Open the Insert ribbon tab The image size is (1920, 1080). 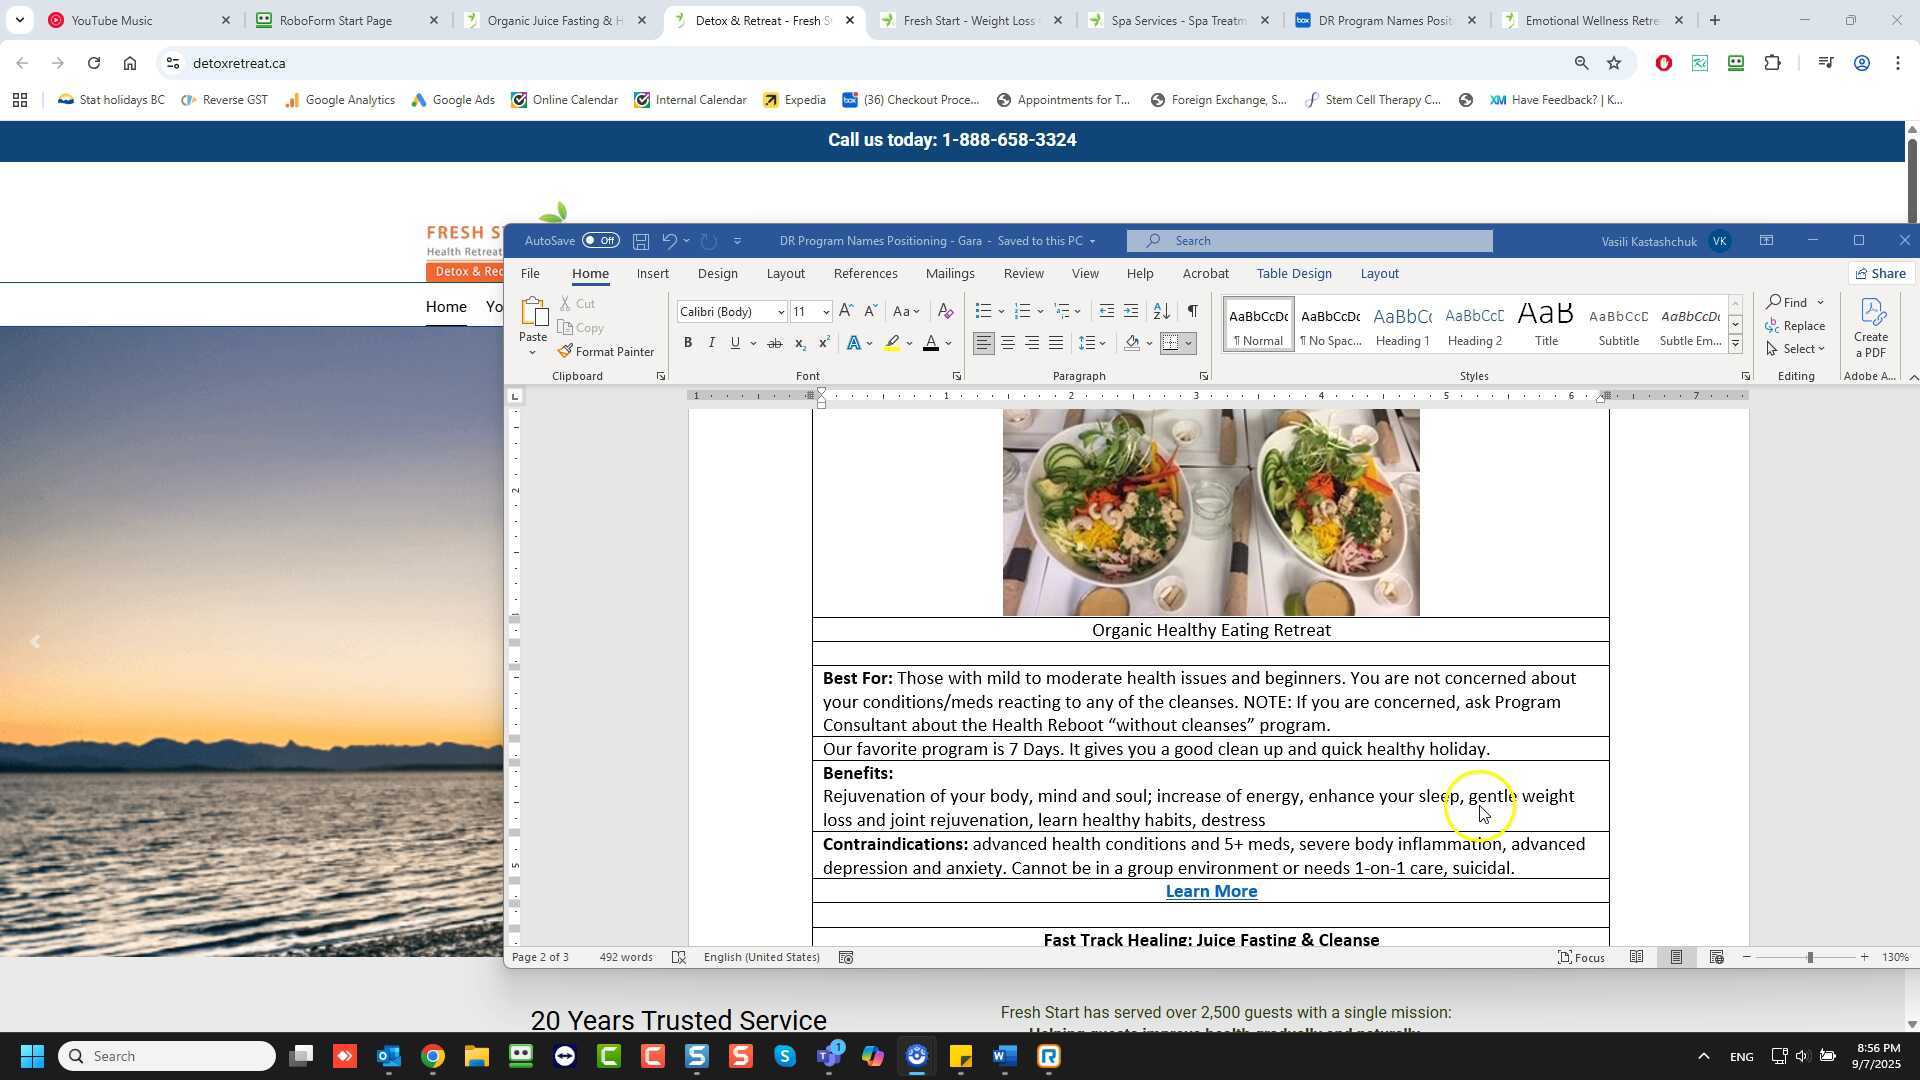(x=652, y=274)
